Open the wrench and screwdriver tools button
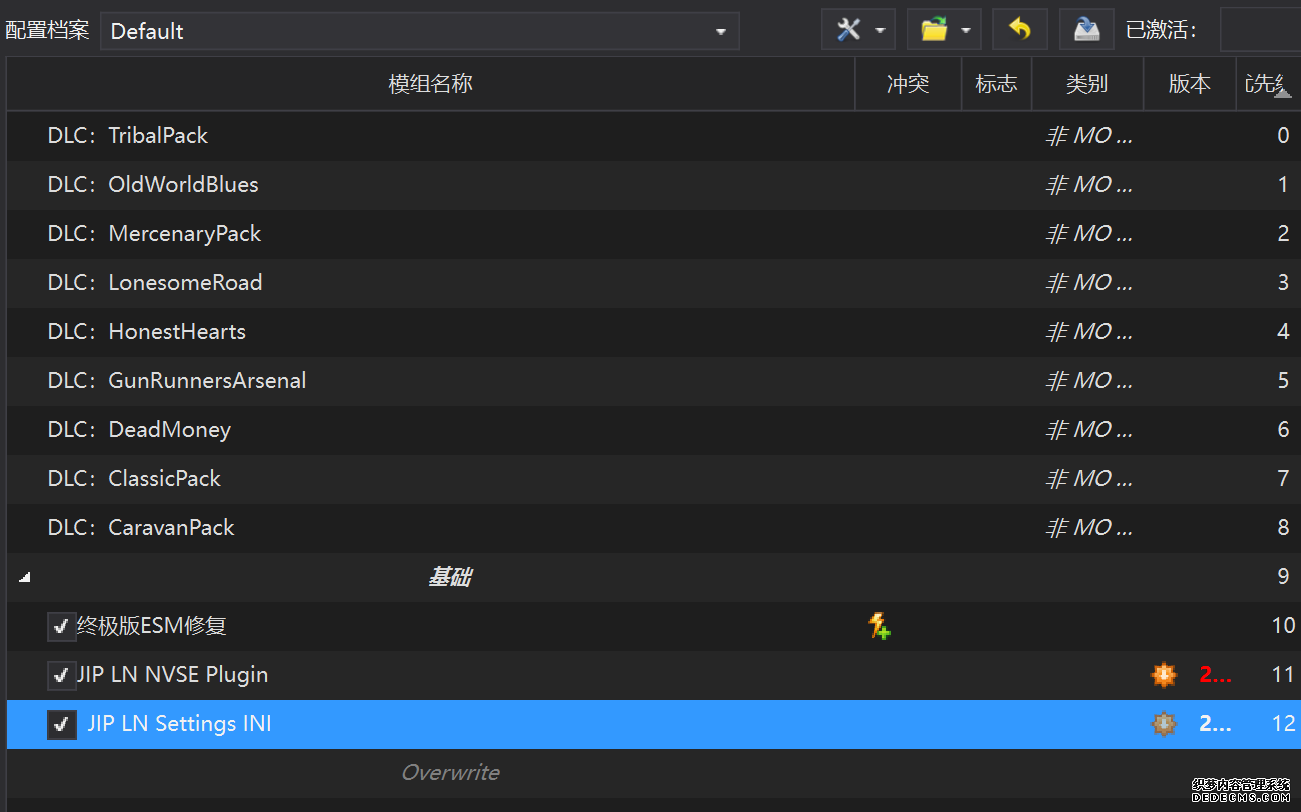Viewport: 1301px width, 812px height. point(849,30)
